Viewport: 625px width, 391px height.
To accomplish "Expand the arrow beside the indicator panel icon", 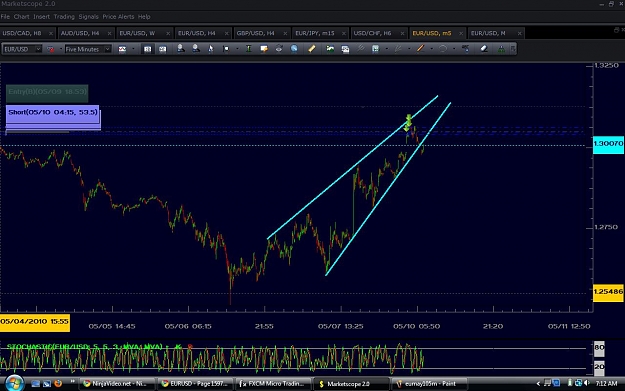I will click(387, 49).
